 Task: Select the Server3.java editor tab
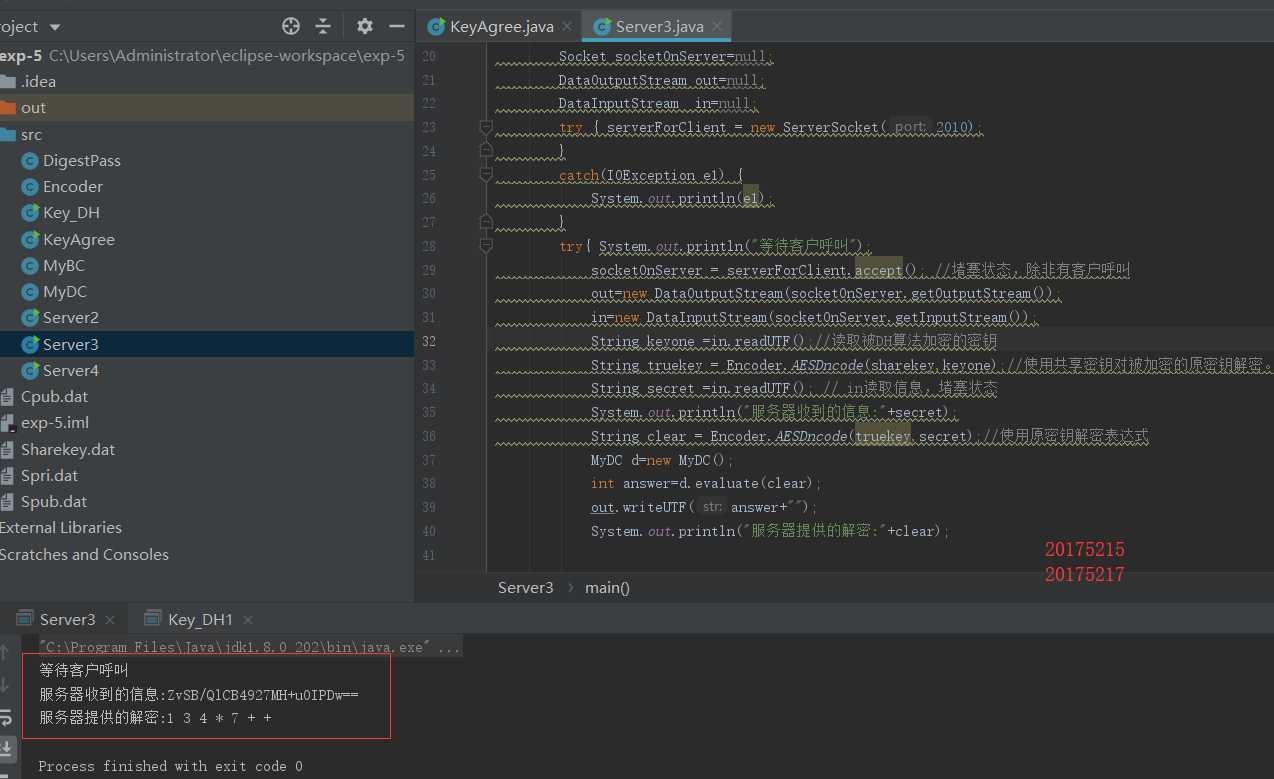[659, 26]
